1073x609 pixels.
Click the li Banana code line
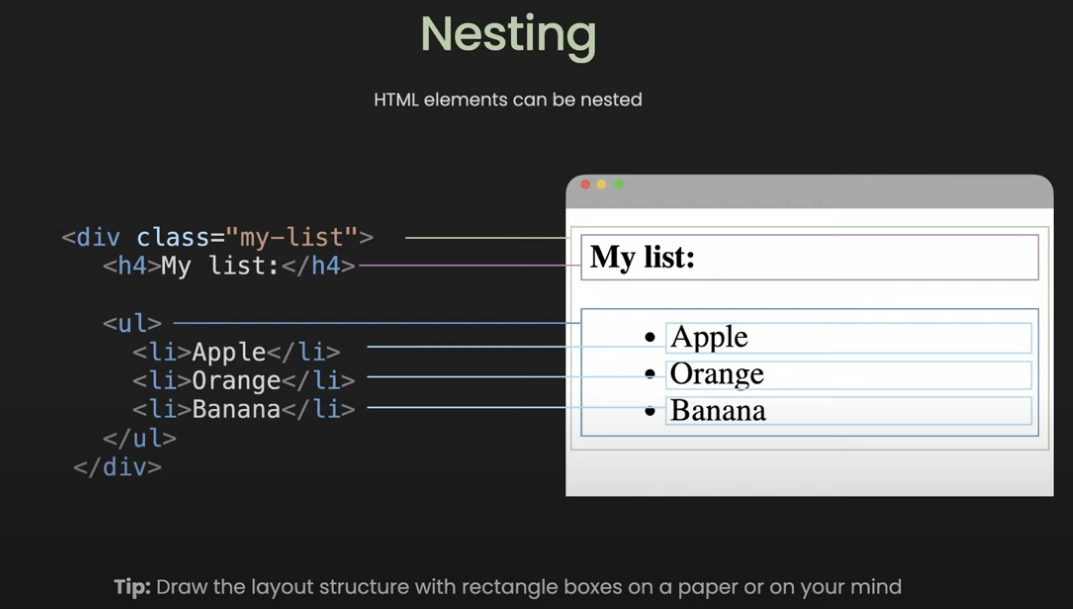[244, 409]
